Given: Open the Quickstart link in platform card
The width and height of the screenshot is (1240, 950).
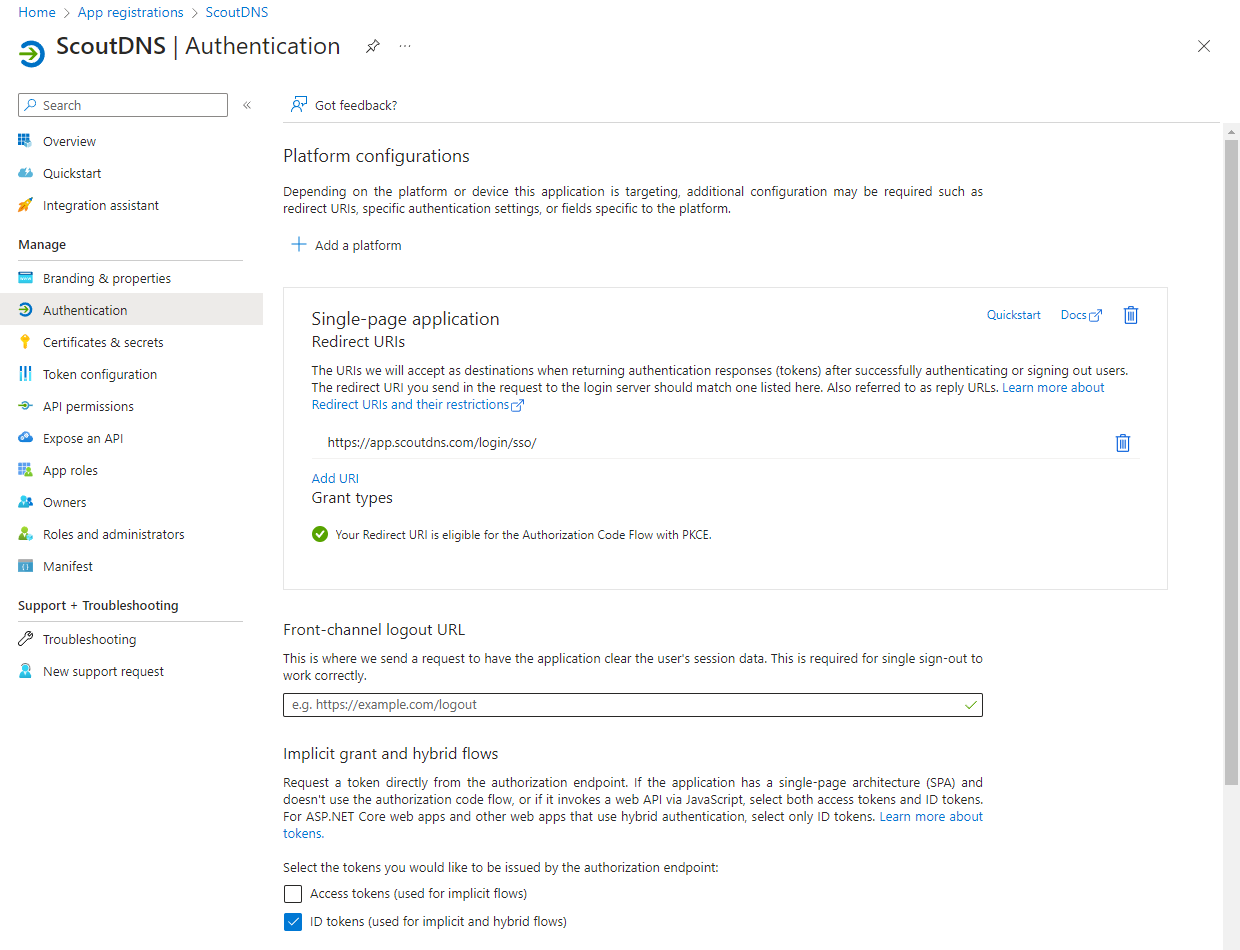Looking at the screenshot, I should tap(1014, 315).
